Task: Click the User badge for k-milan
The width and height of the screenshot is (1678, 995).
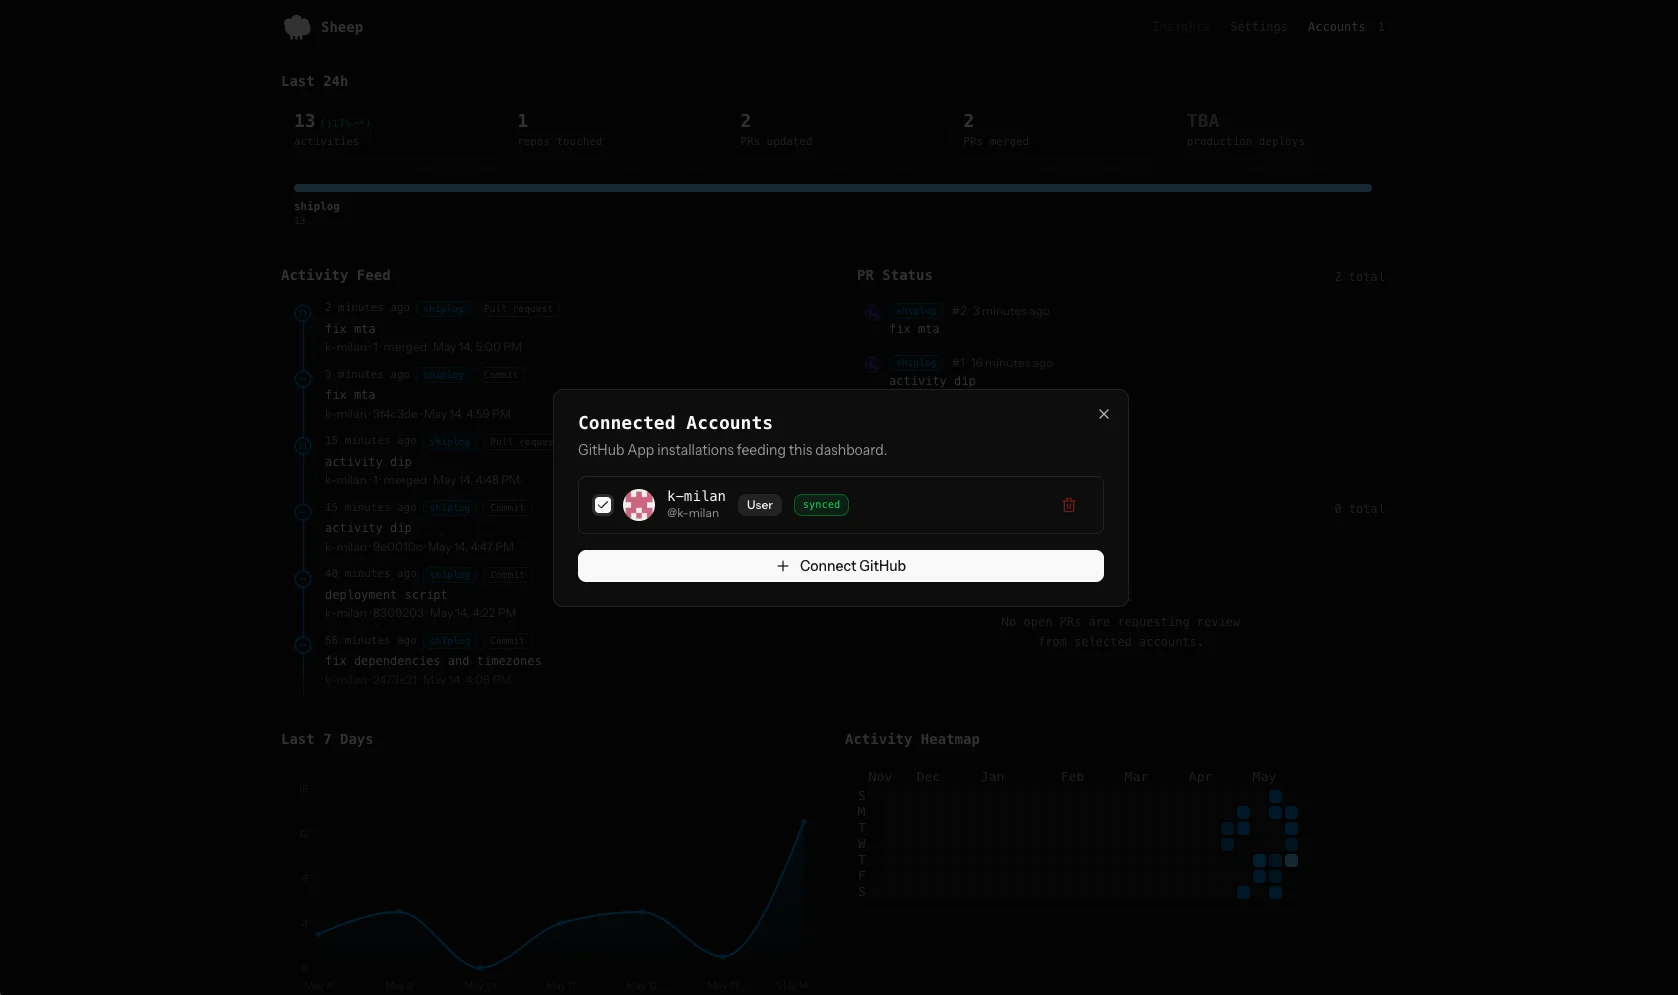Action: coord(760,505)
